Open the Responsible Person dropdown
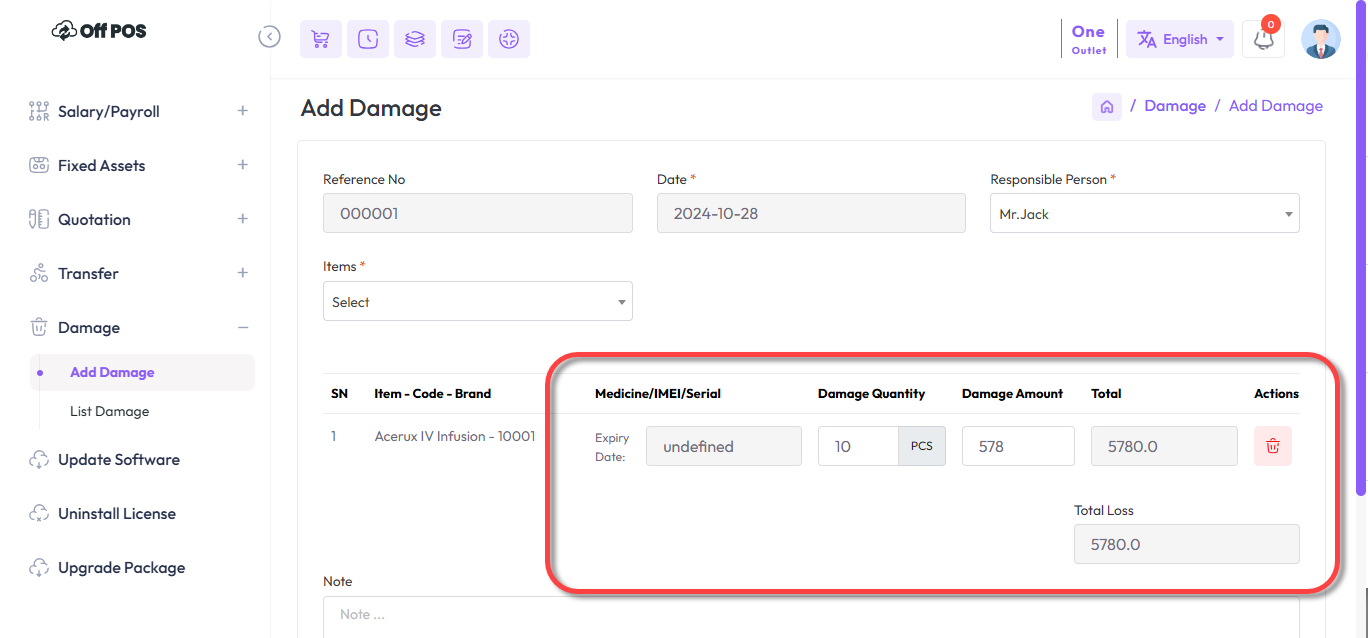Image resolution: width=1368 pixels, height=638 pixels. point(1144,214)
